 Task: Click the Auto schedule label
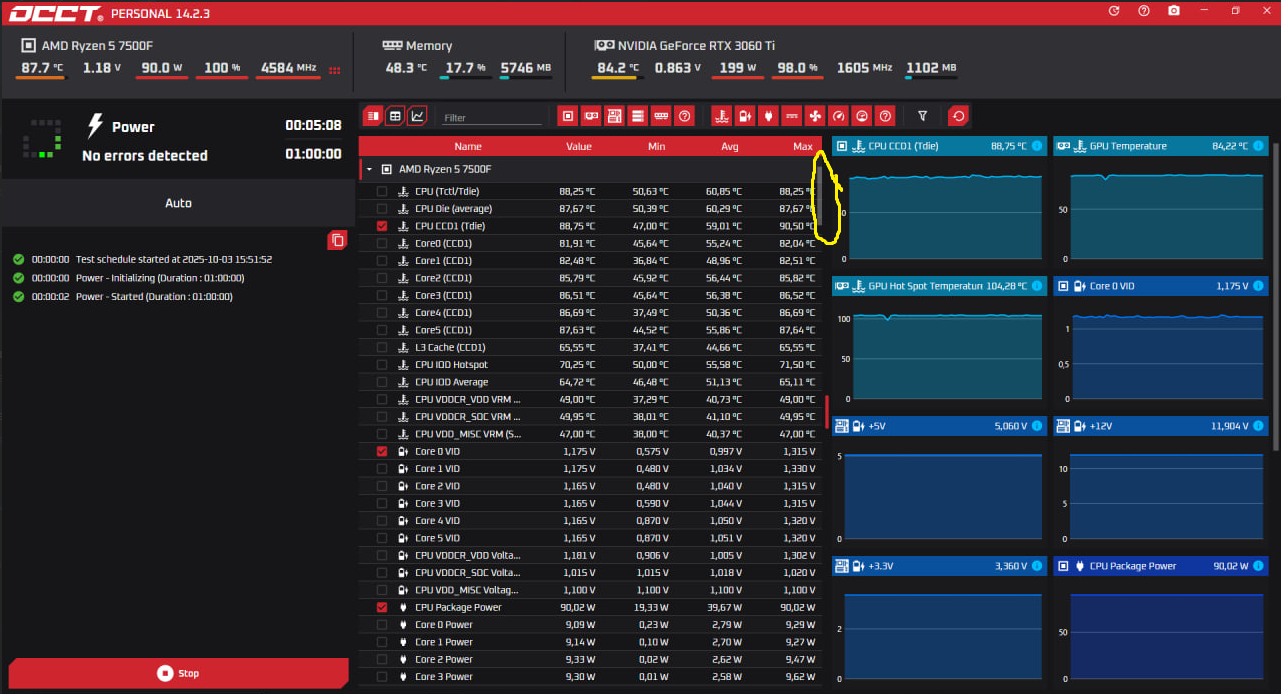(178, 203)
